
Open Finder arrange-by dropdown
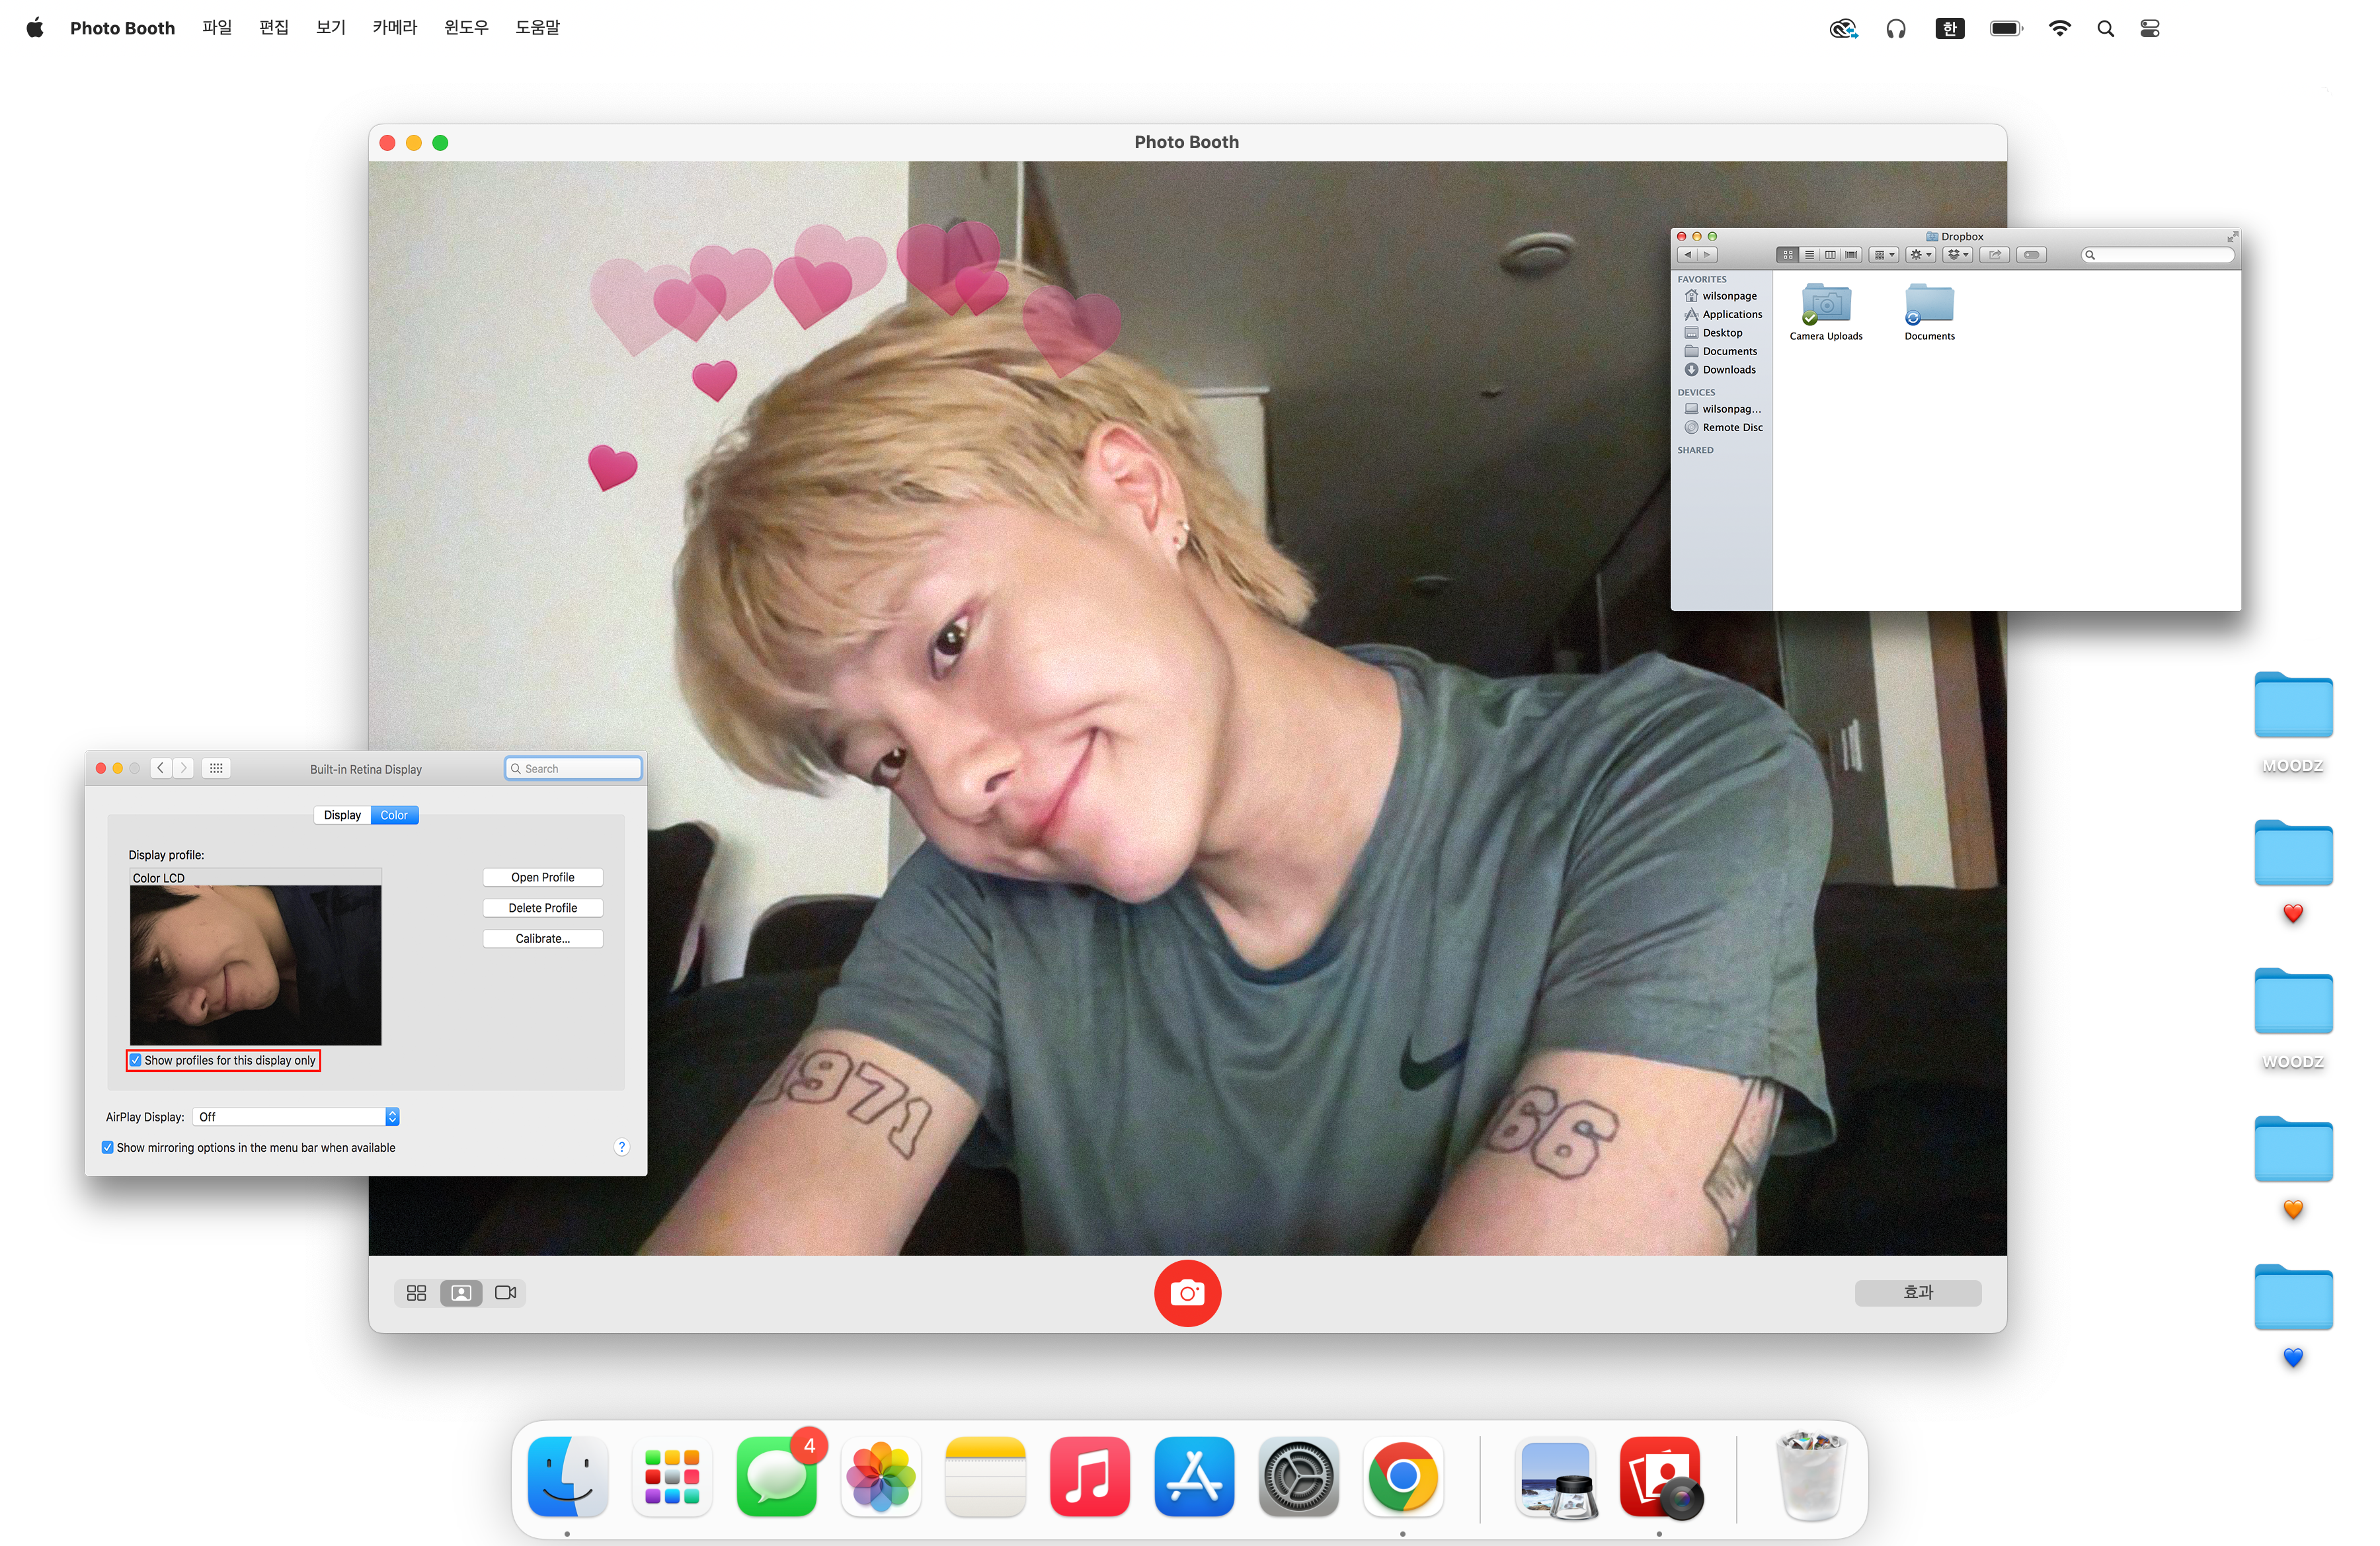1884,255
